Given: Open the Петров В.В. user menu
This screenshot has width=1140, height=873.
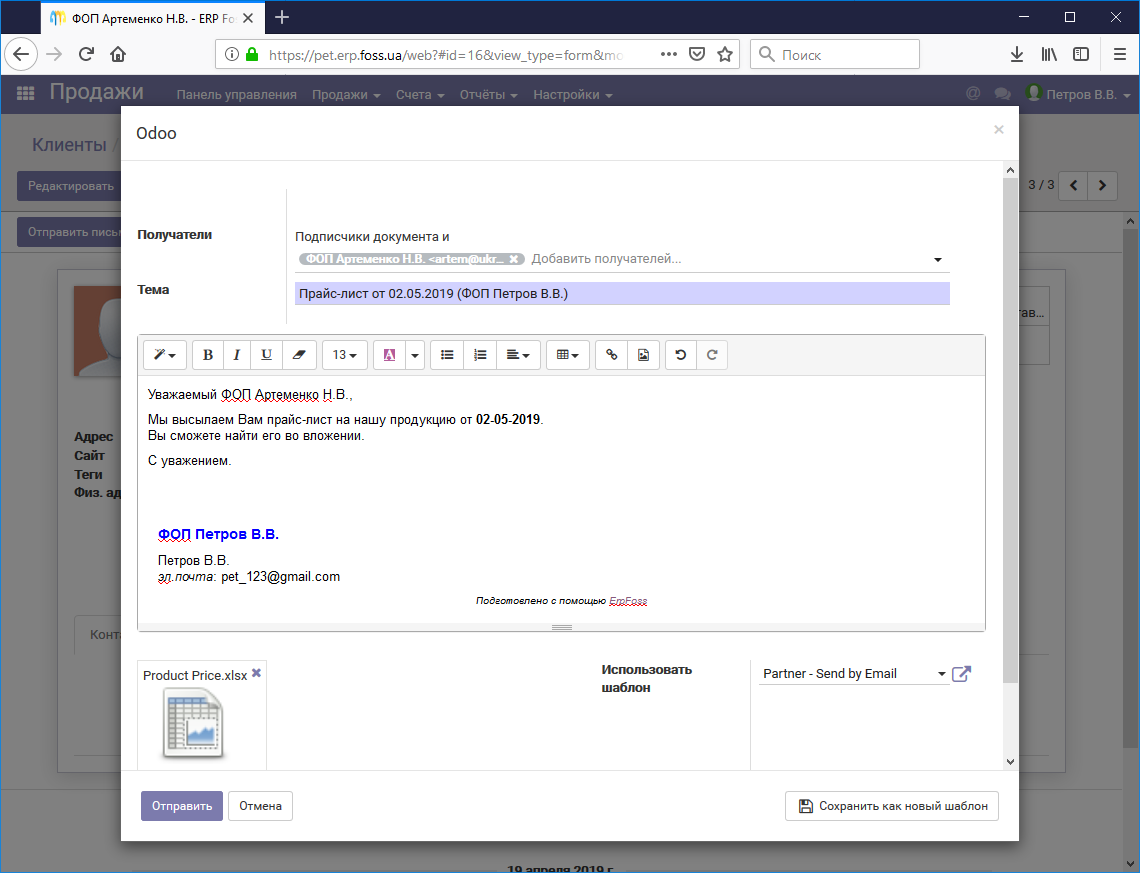Looking at the screenshot, I should click(1079, 94).
